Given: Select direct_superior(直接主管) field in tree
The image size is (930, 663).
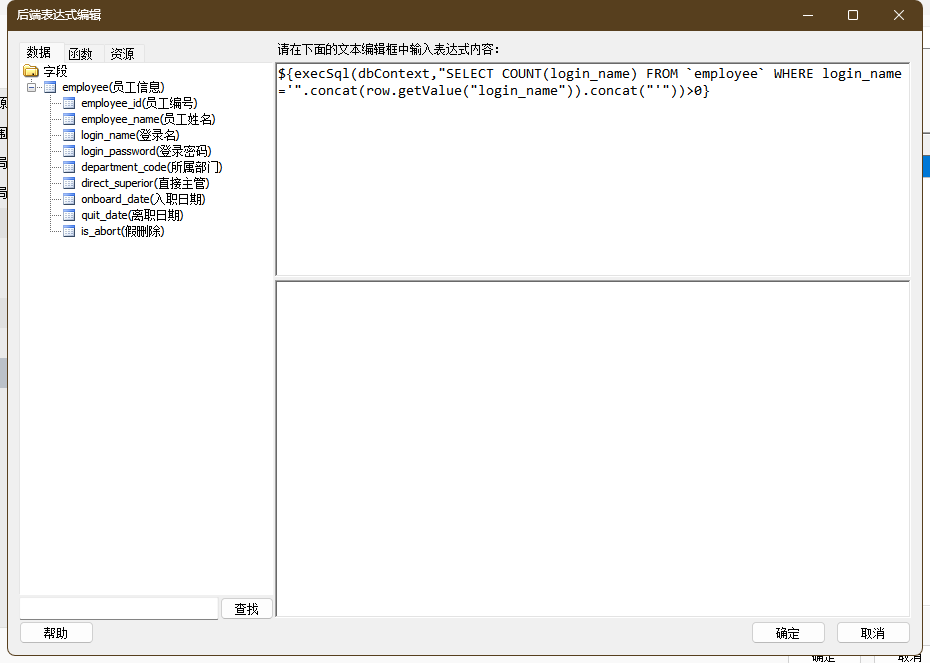Looking at the screenshot, I should point(145,183).
